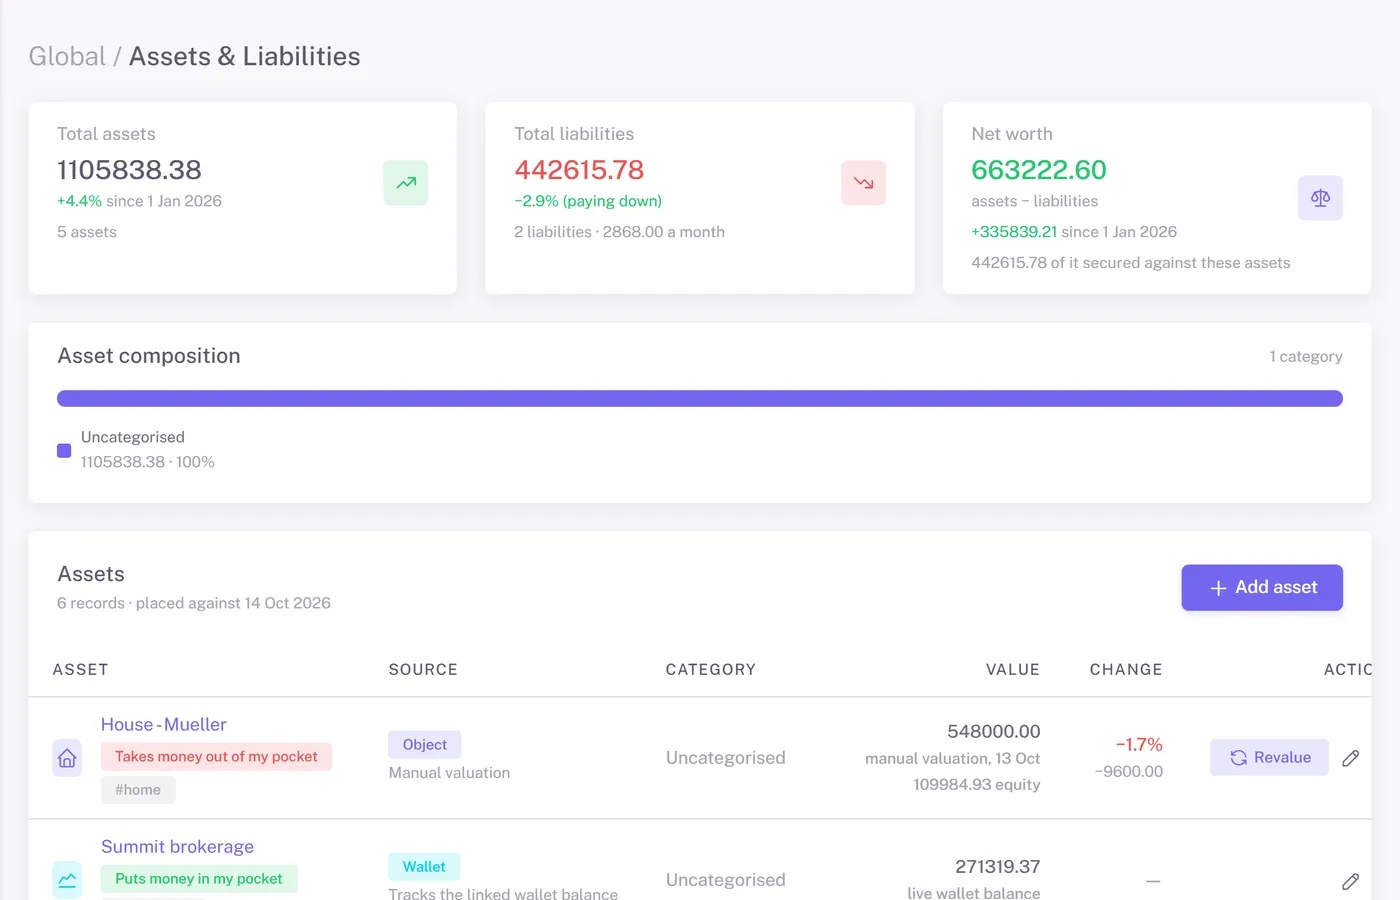
Task: Click the ASSET column header
Action: tap(81, 669)
